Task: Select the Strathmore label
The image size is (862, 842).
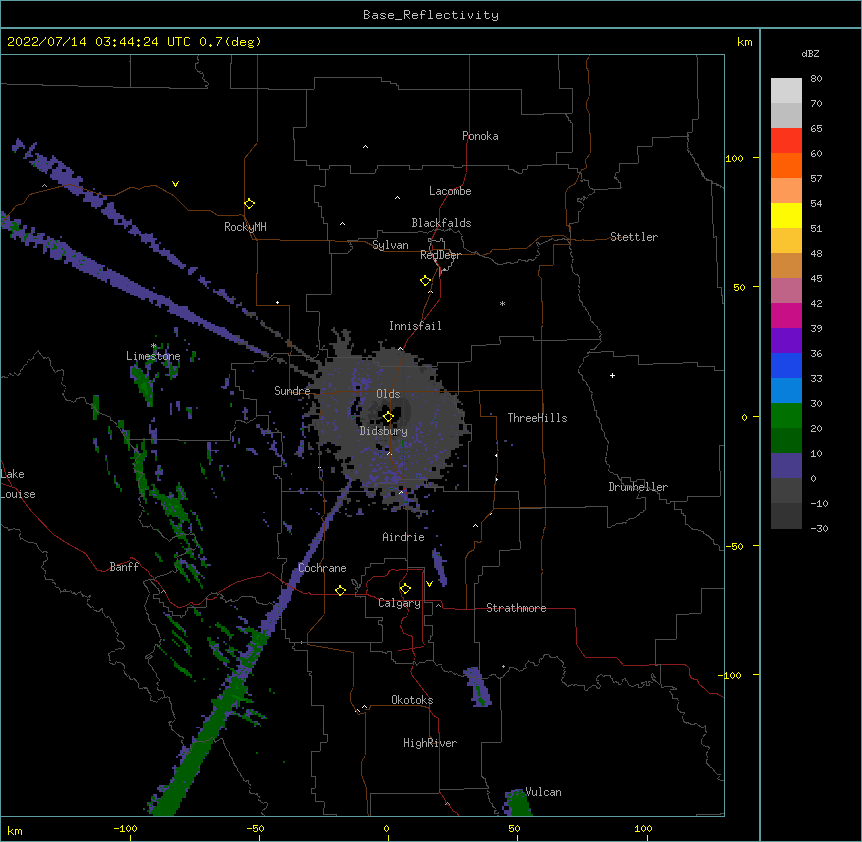Action: (x=516, y=608)
